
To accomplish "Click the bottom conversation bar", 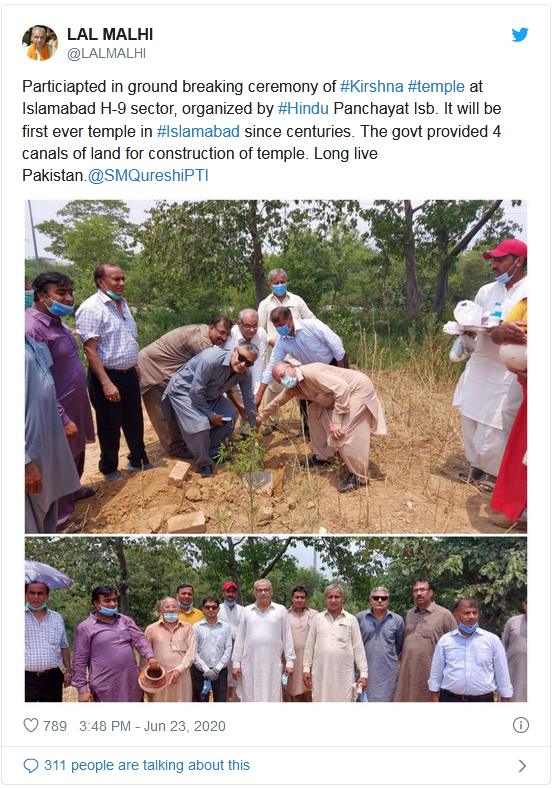I will [276, 765].
